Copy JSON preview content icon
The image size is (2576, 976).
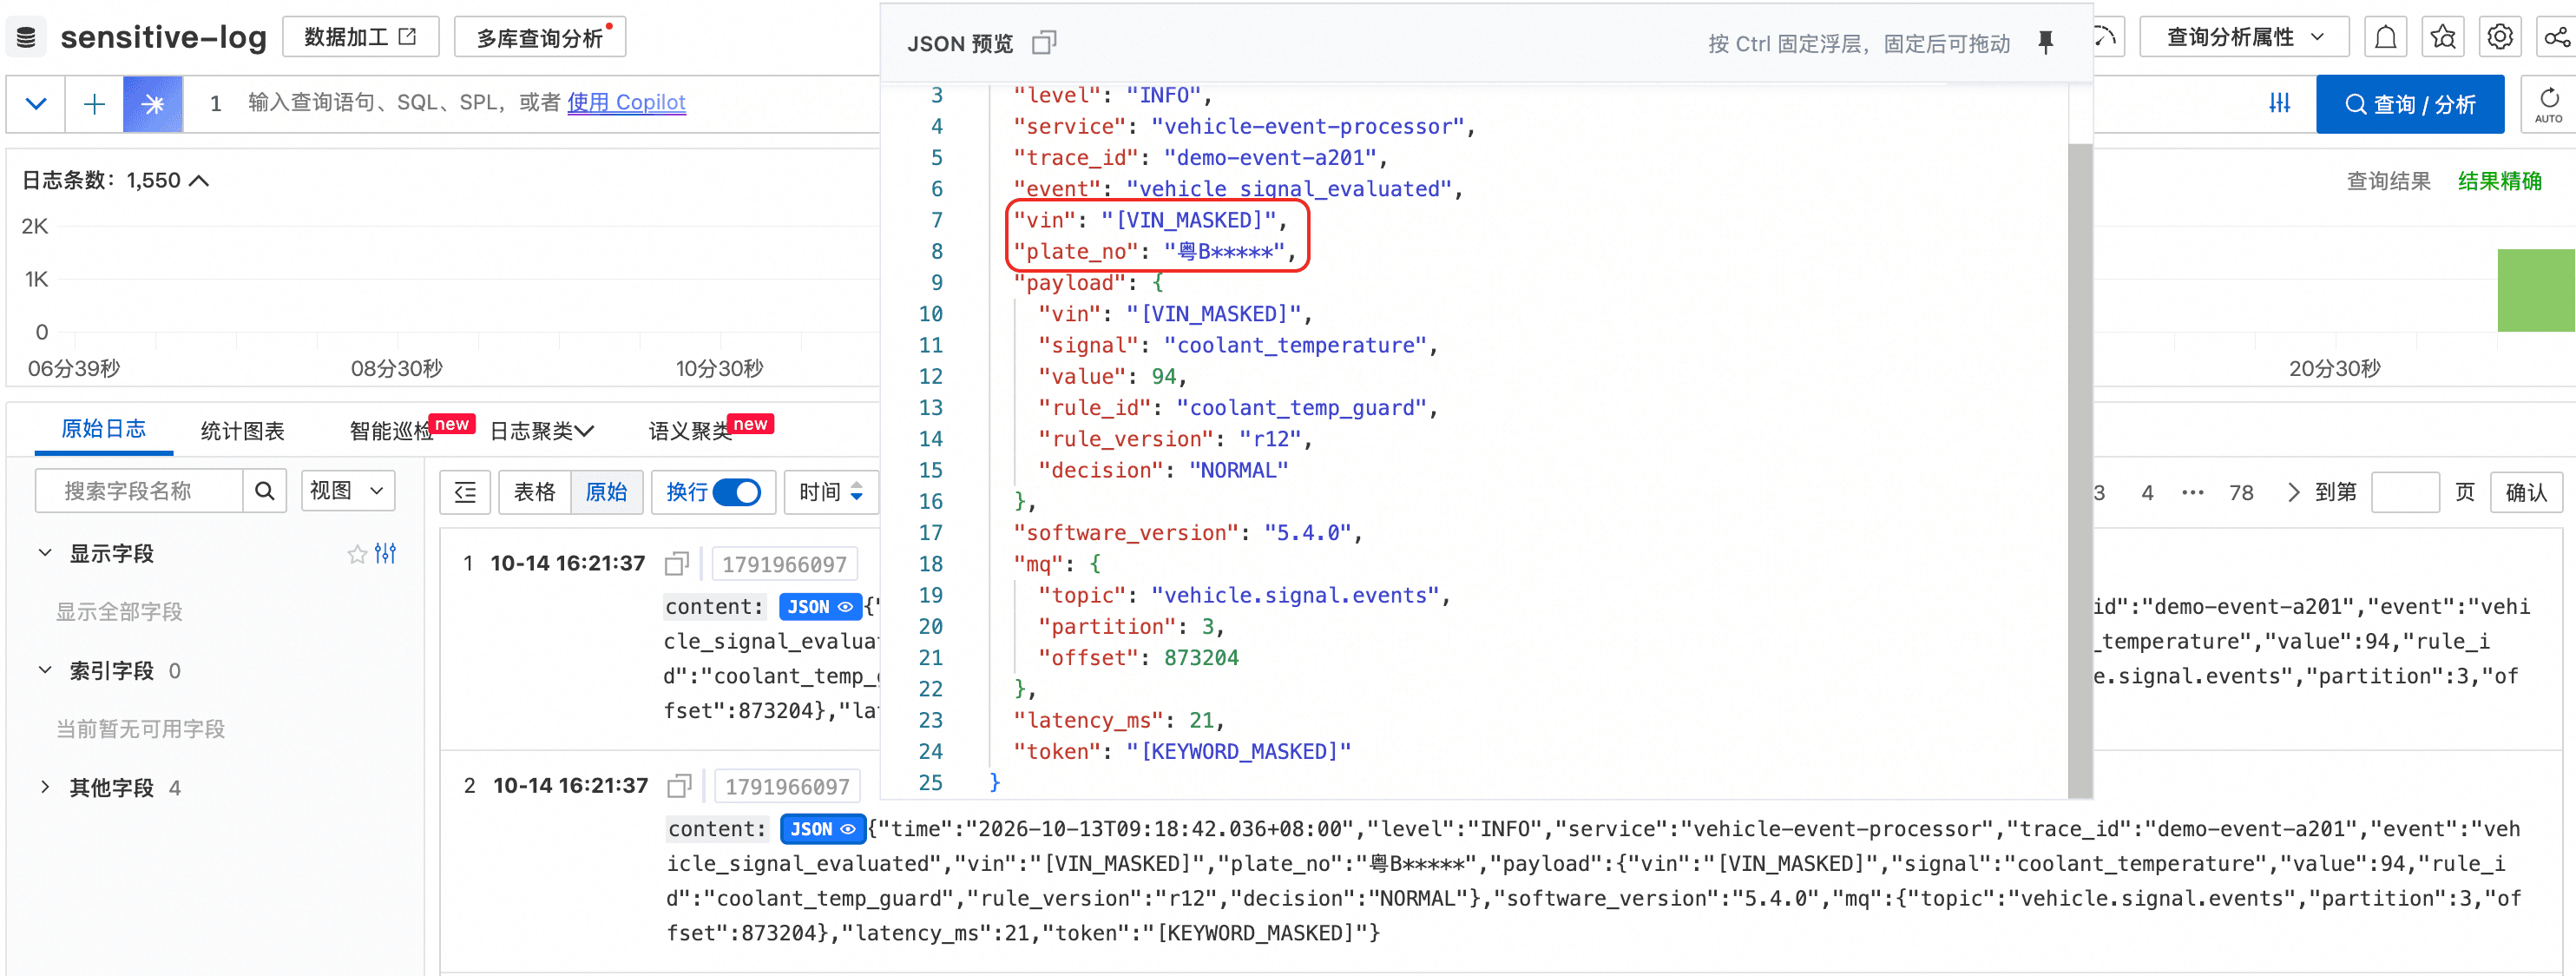coord(1044,43)
